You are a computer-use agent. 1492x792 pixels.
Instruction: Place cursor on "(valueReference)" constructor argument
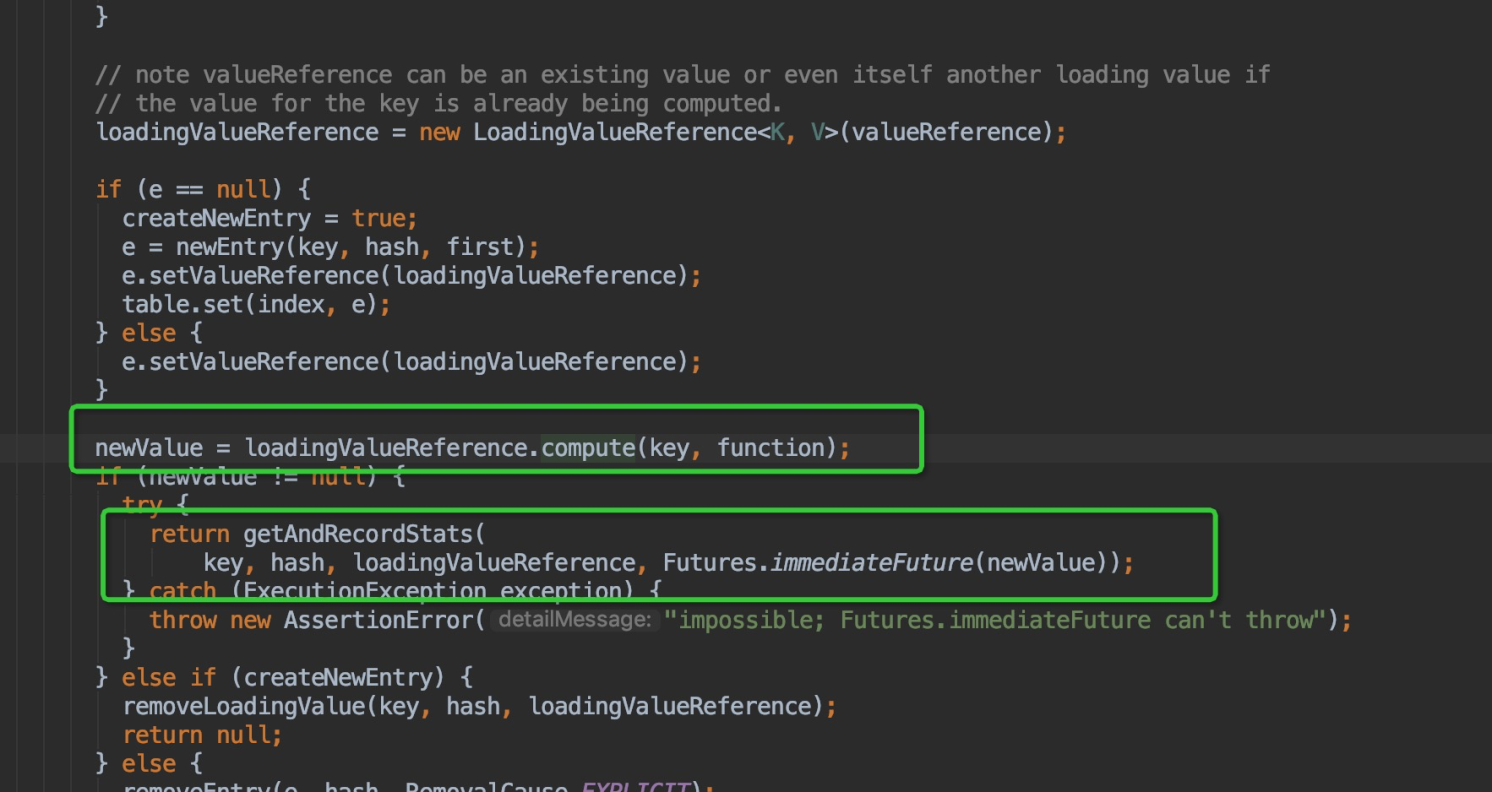pyautogui.click(x=946, y=132)
